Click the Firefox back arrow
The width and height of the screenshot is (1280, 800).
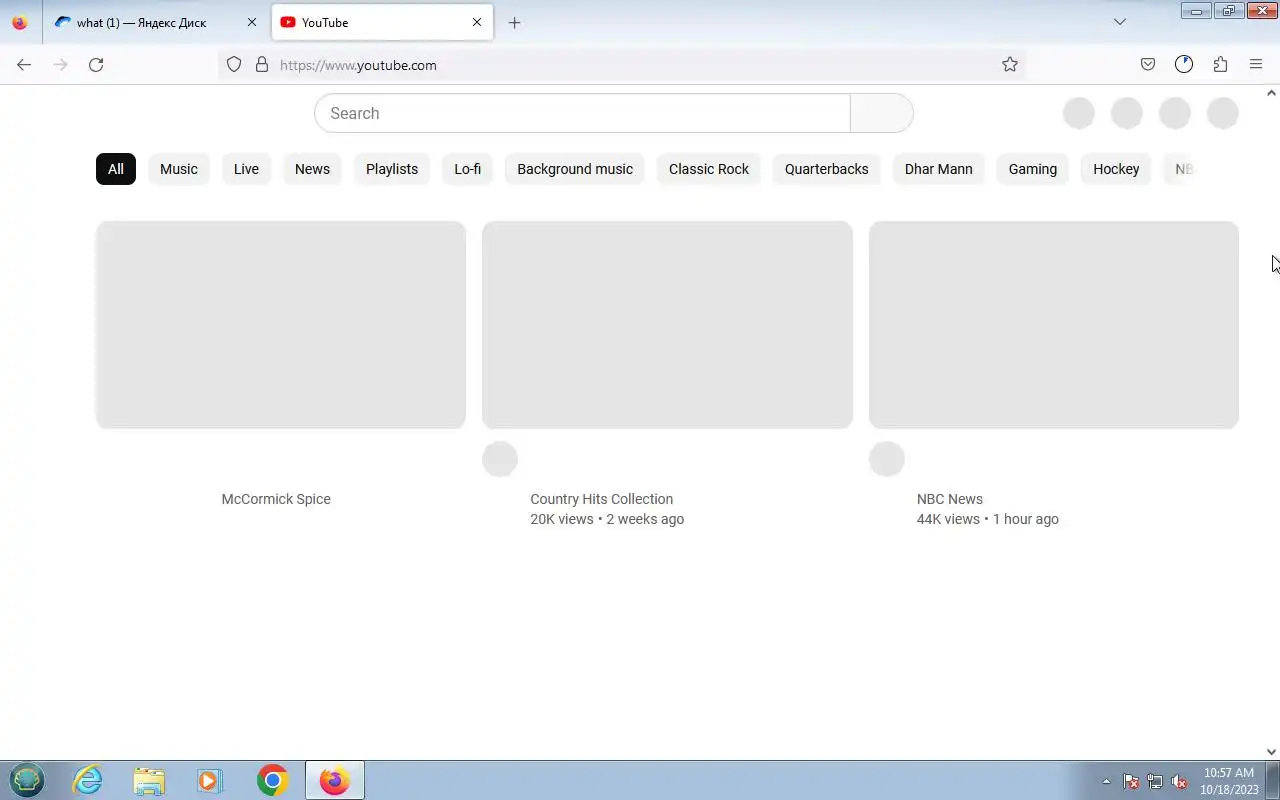24,65
